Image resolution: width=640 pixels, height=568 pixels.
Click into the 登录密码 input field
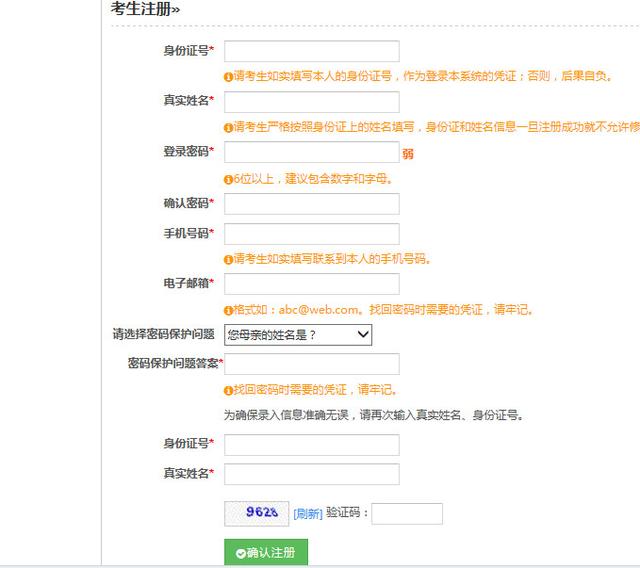click(x=311, y=152)
